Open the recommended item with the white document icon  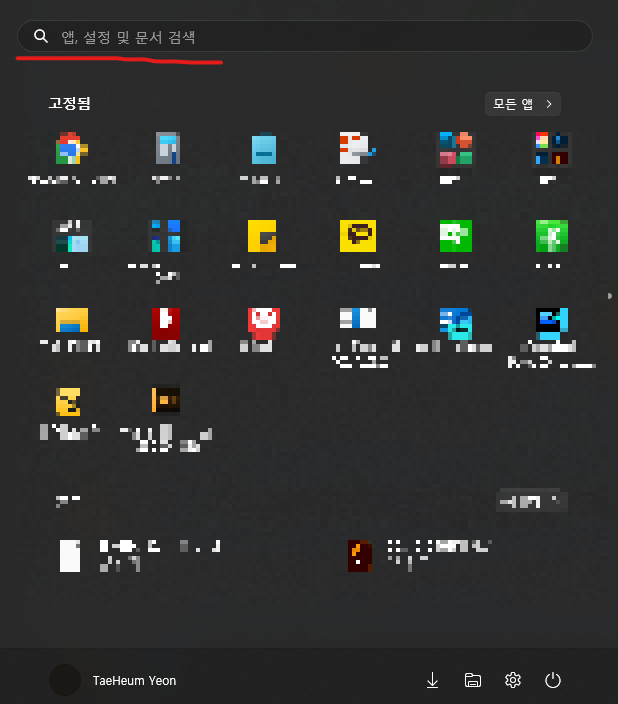[139, 556]
